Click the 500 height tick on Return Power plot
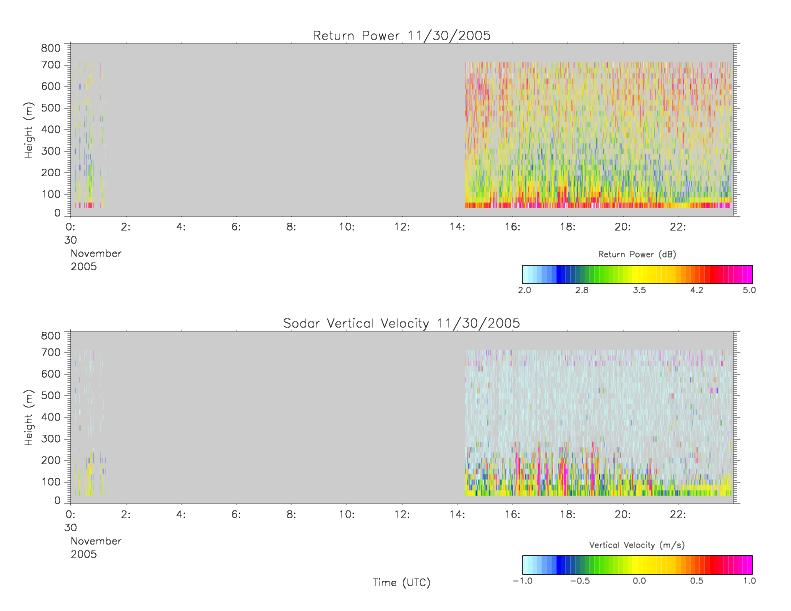 click(x=50, y=108)
